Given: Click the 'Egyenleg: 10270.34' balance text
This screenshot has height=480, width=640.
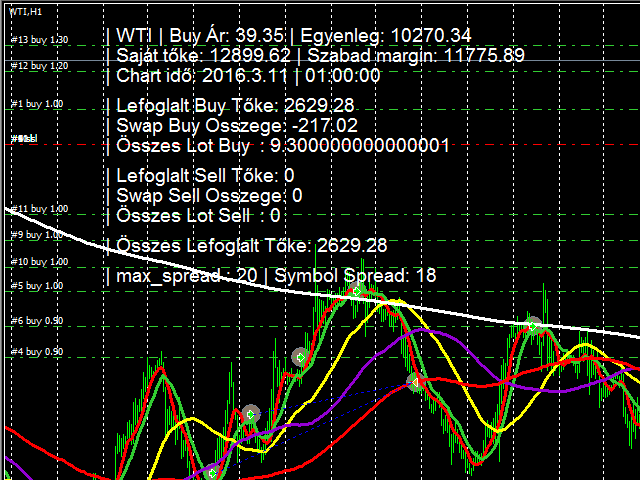Looking at the screenshot, I should tap(386, 36).
